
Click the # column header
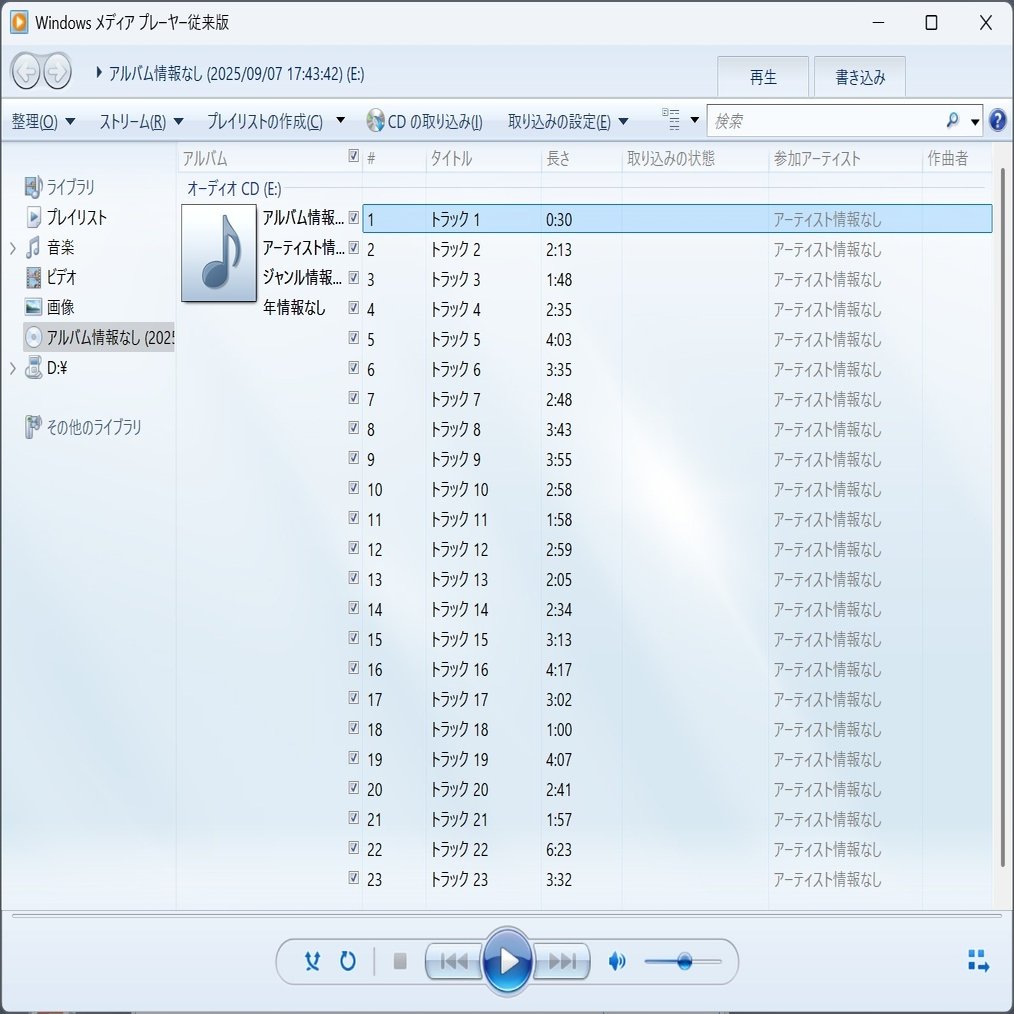point(394,158)
